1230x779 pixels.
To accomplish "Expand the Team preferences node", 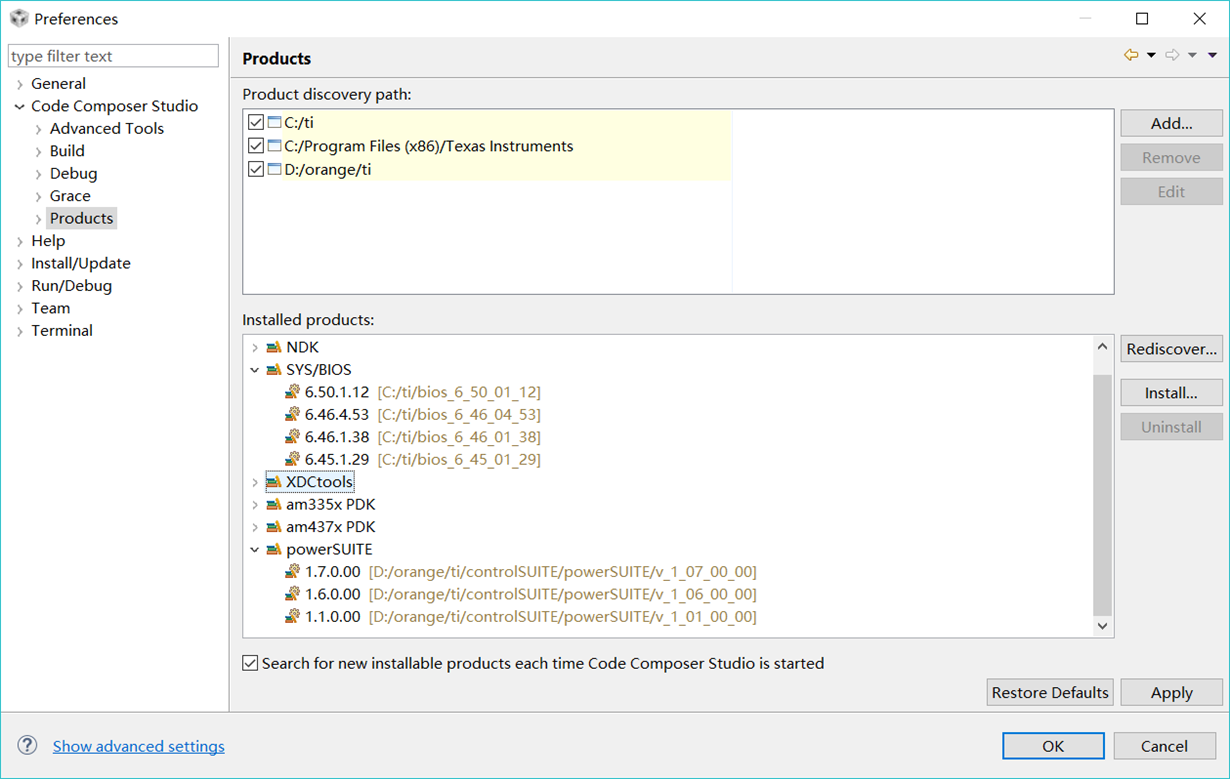I will point(20,309).
